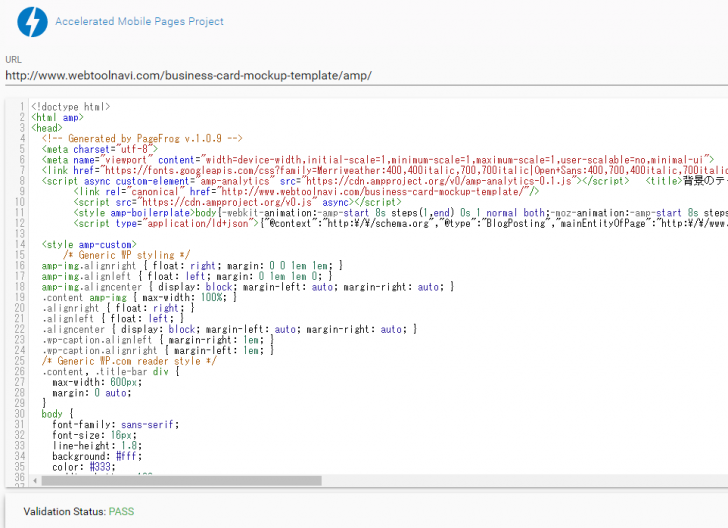Viewport: 728px width, 528px height.
Task: Open the Accelerated Mobile Pages Project link
Action: pyautogui.click(x=139, y=21)
